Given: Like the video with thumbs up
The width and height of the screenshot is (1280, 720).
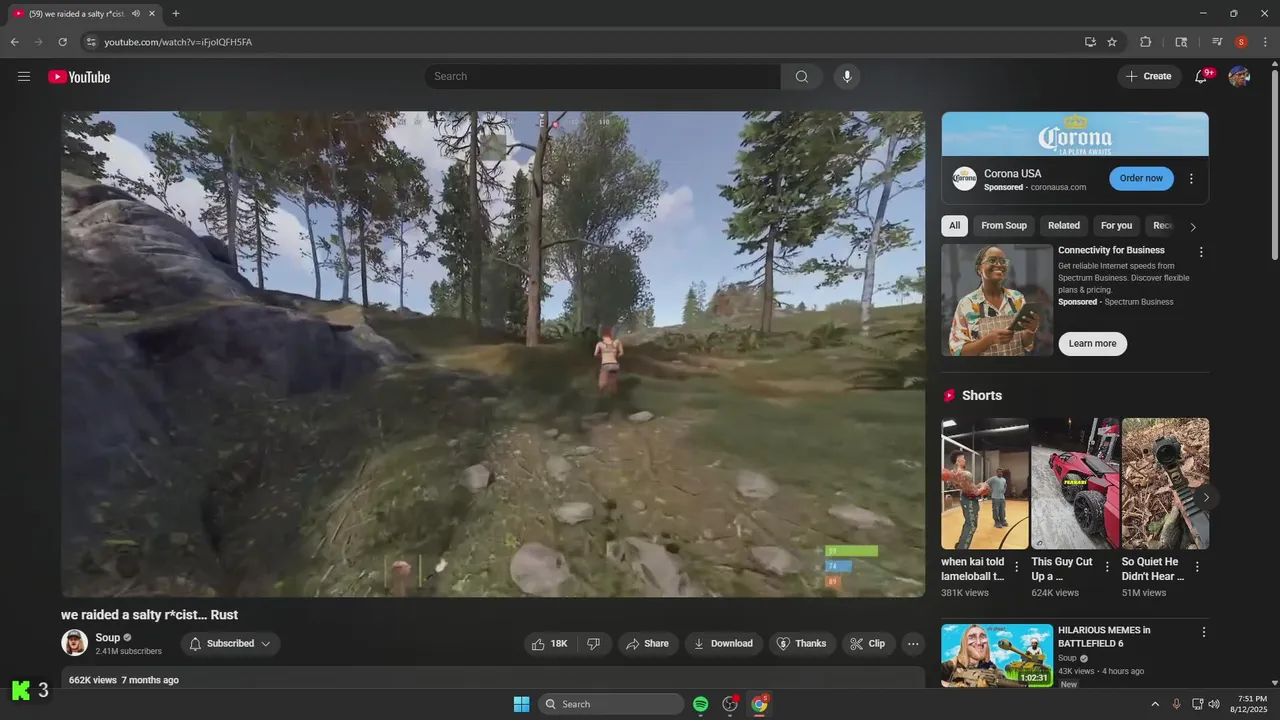Looking at the screenshot, I should pos(550,644).
